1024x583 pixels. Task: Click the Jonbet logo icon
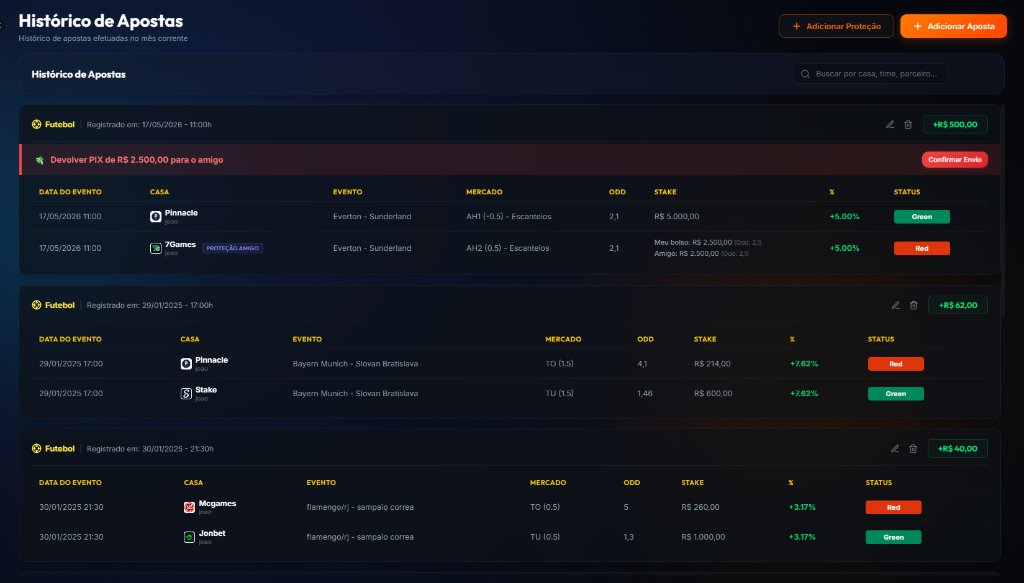(189, 537)
